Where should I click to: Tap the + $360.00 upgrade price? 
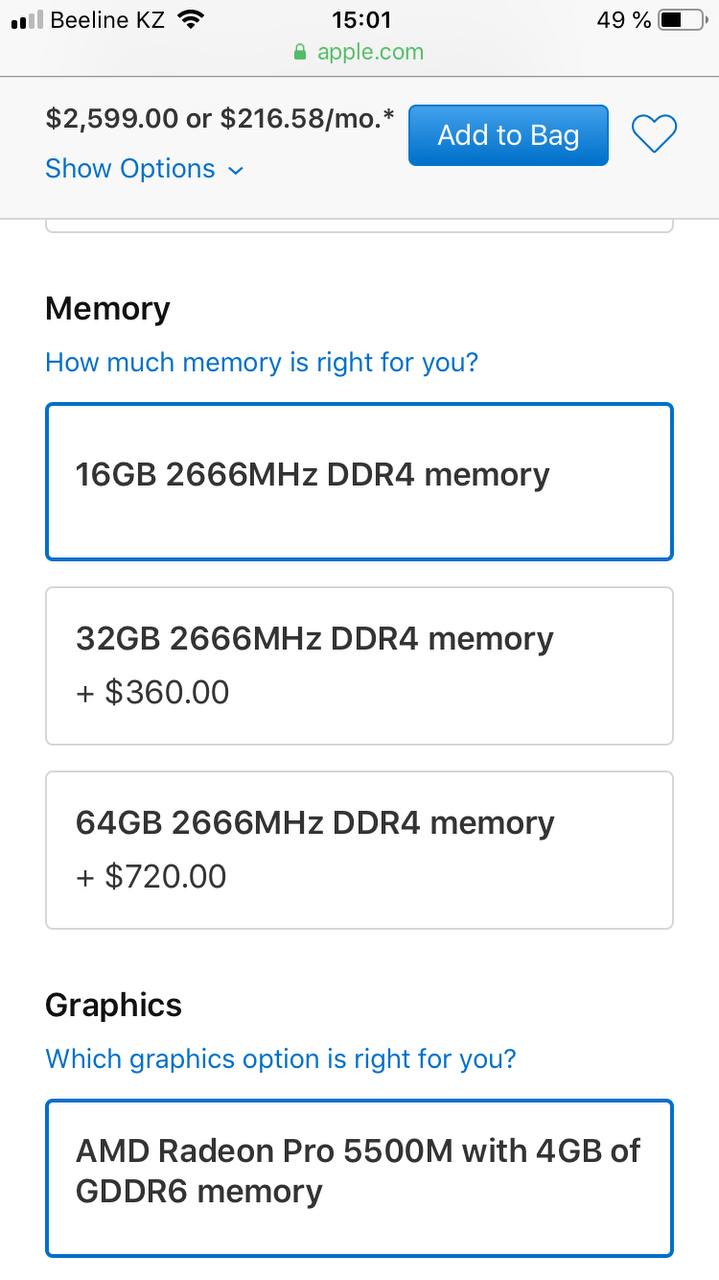[x=153, y=692]
